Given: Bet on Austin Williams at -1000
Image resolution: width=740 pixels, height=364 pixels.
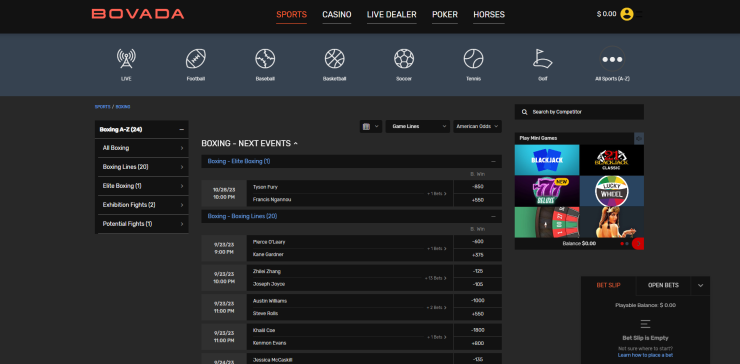Looking at the screenshot, I should click(x=478, y=301).
